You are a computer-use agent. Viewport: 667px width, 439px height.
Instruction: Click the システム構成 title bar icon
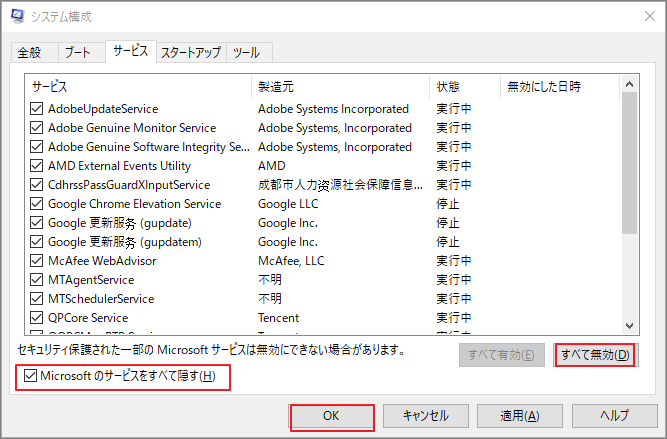click(18, 16)
